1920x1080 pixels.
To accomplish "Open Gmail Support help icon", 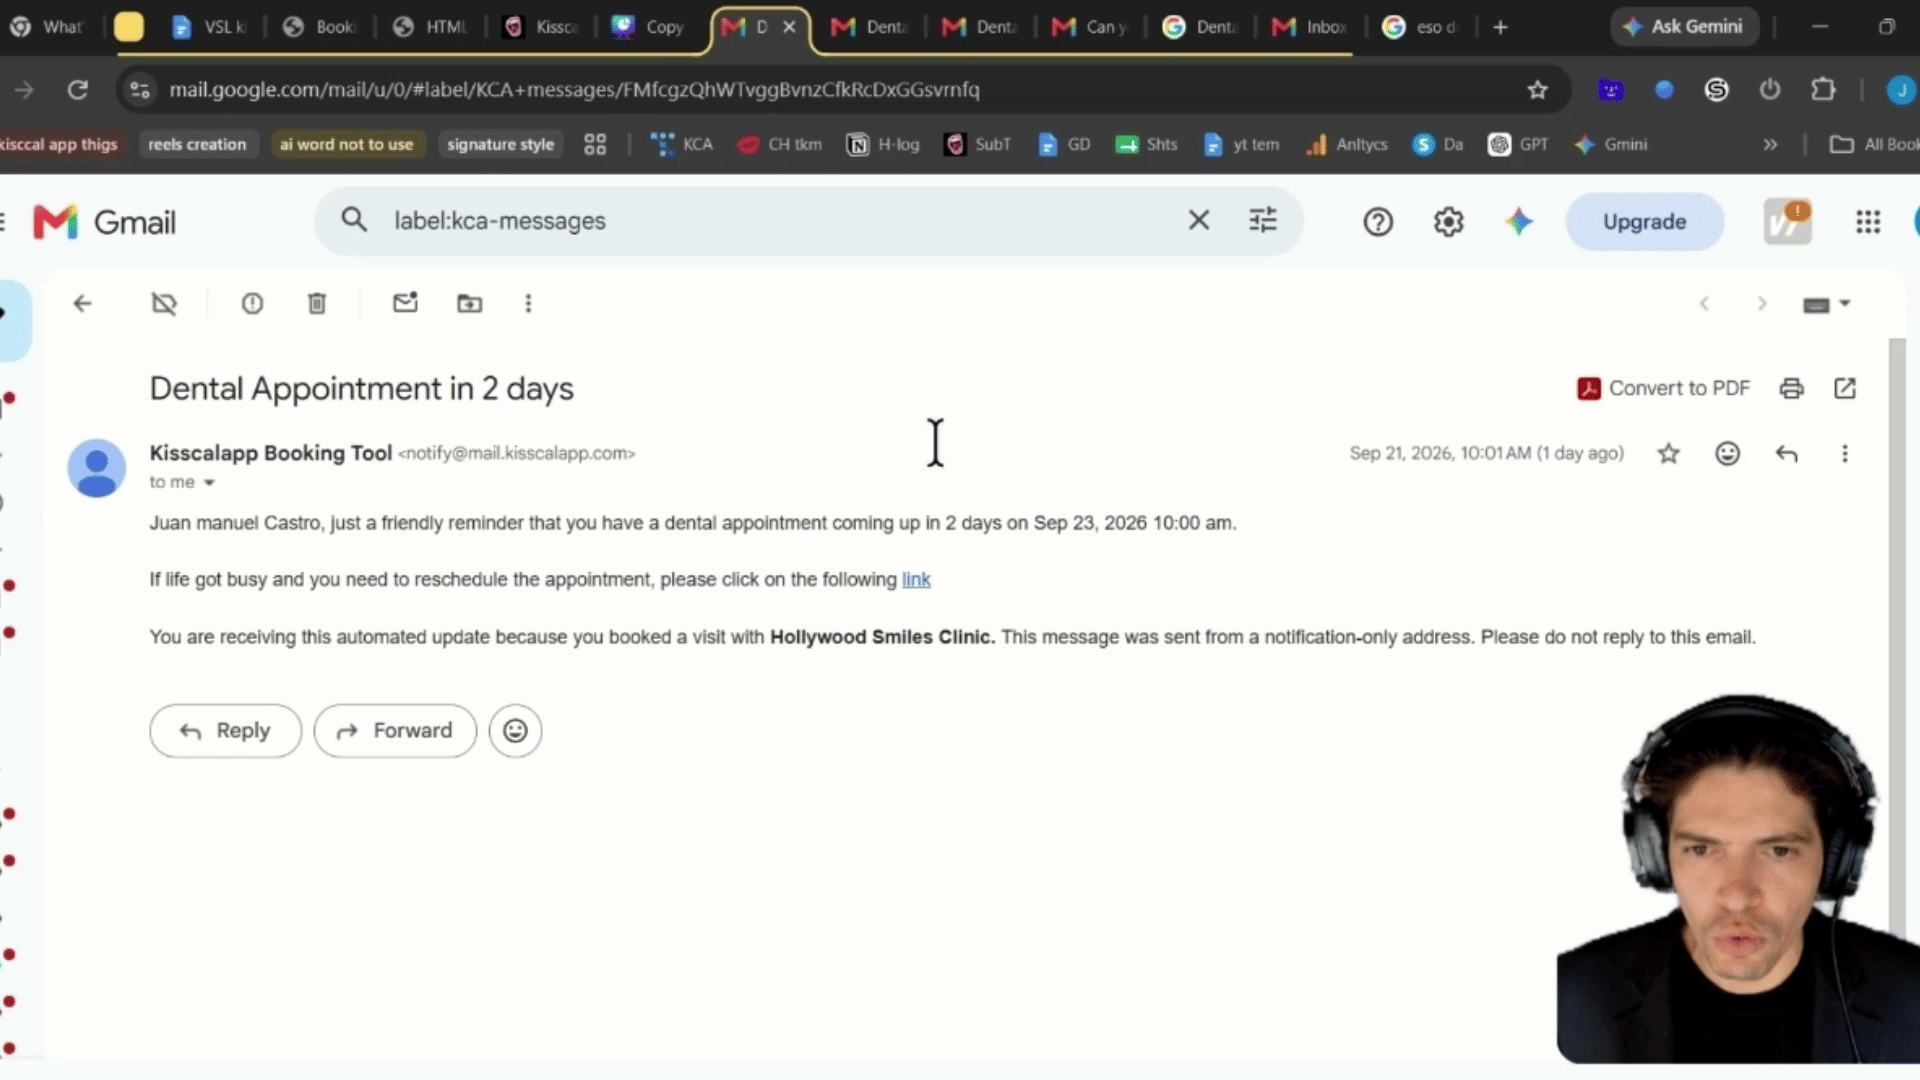I will click(1378, 222).
